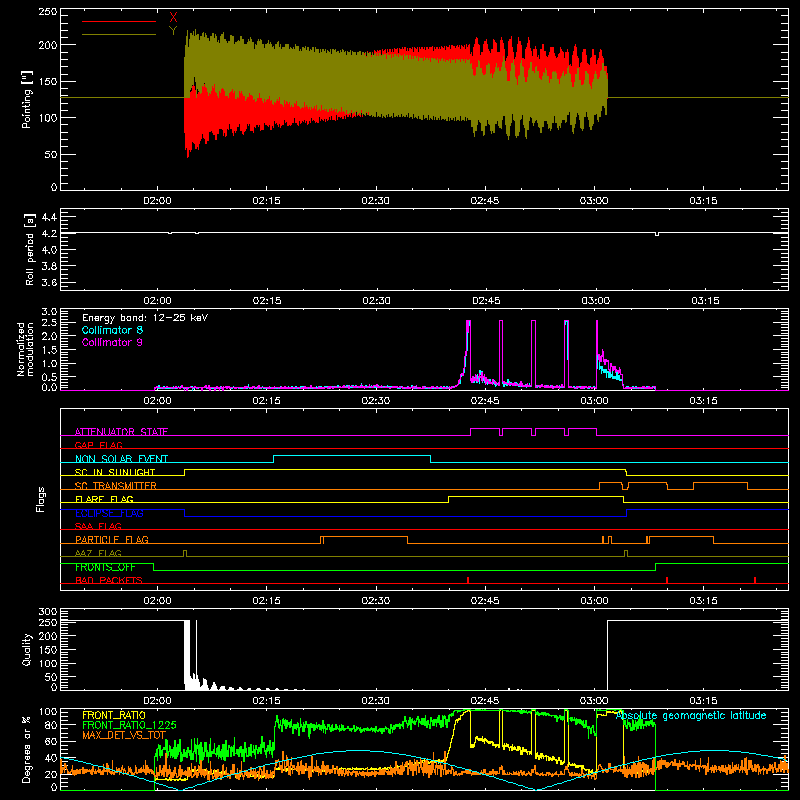Select the NON_SOLAR_EVENT flag label
This screenshot has width=800, height=800.
(121, 459)
